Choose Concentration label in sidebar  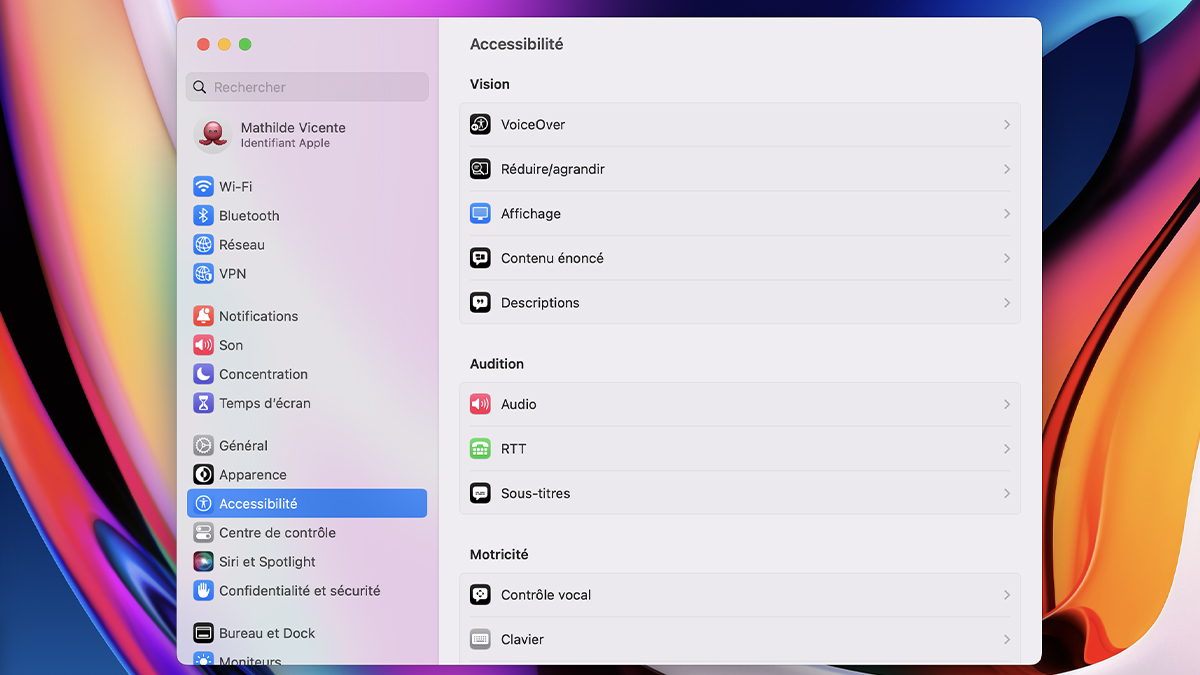tap(264, 374)
